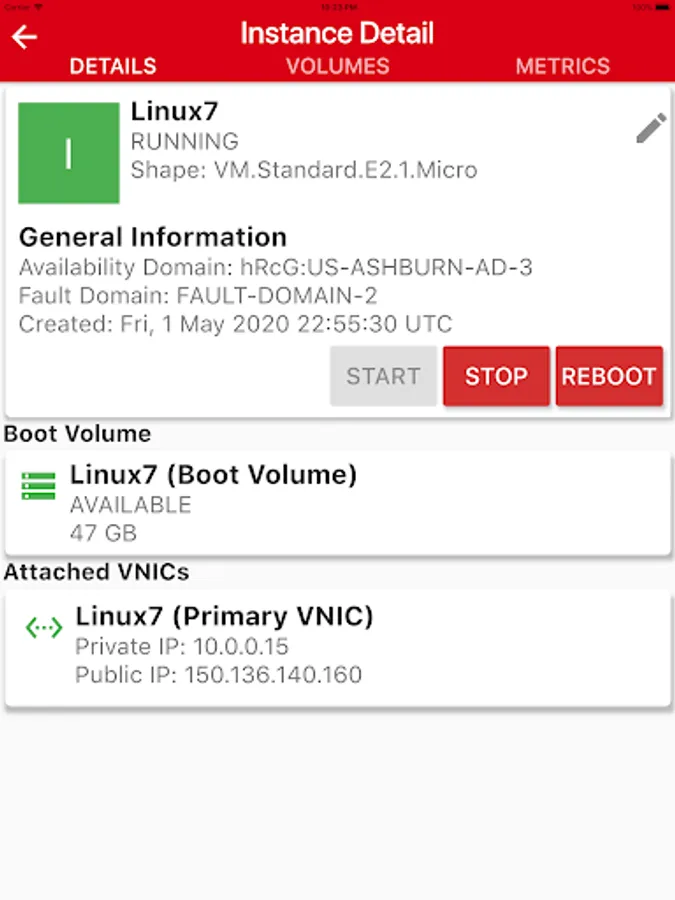Tap the grayed-out START button
The image size is (675, 900).
[383, 376]
